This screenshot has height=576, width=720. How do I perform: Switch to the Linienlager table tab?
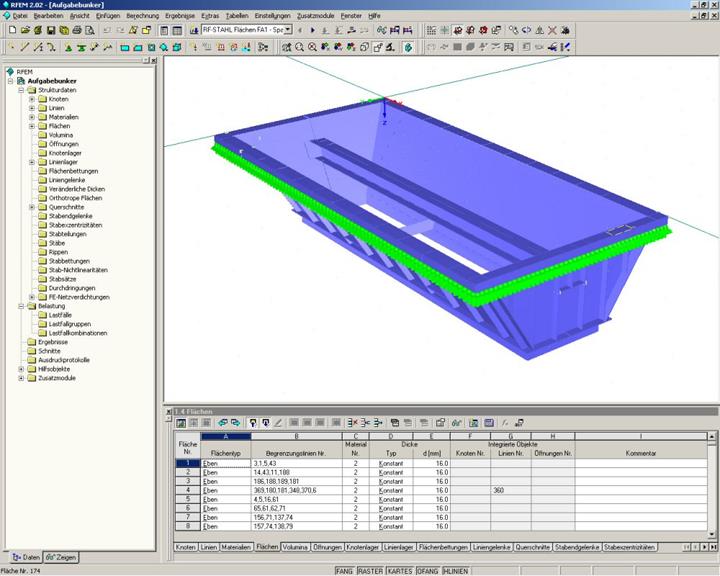(x=399, y=547)
